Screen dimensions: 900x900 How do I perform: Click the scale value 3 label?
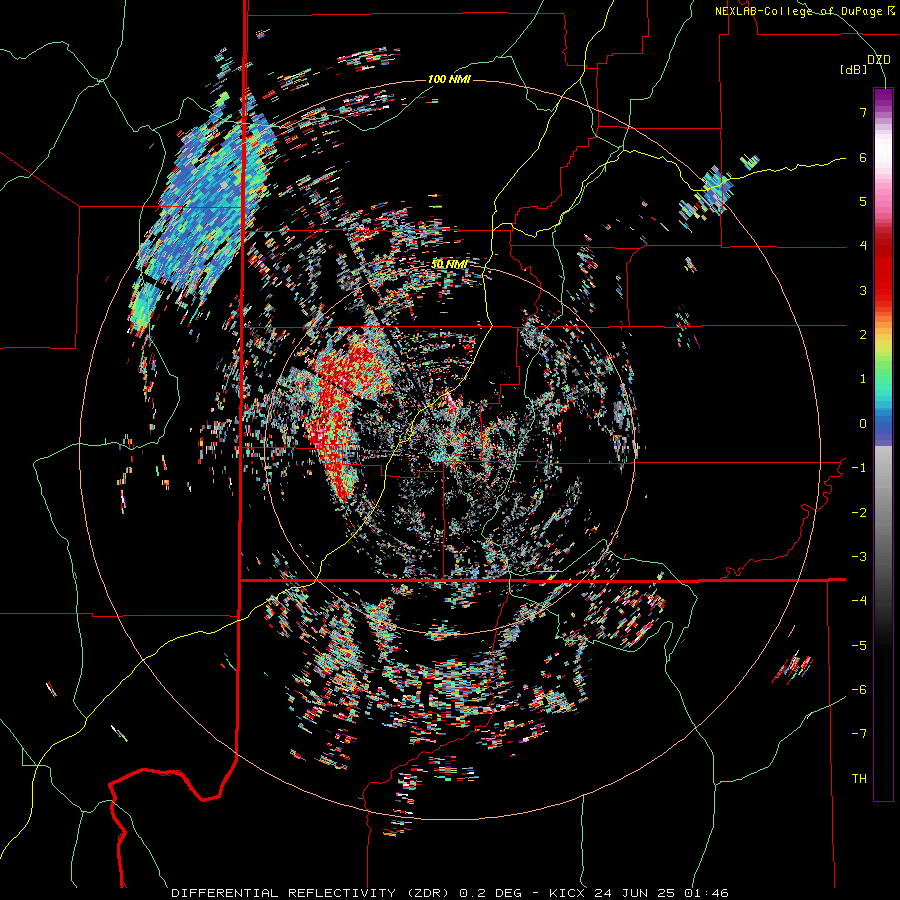point(863,290)
